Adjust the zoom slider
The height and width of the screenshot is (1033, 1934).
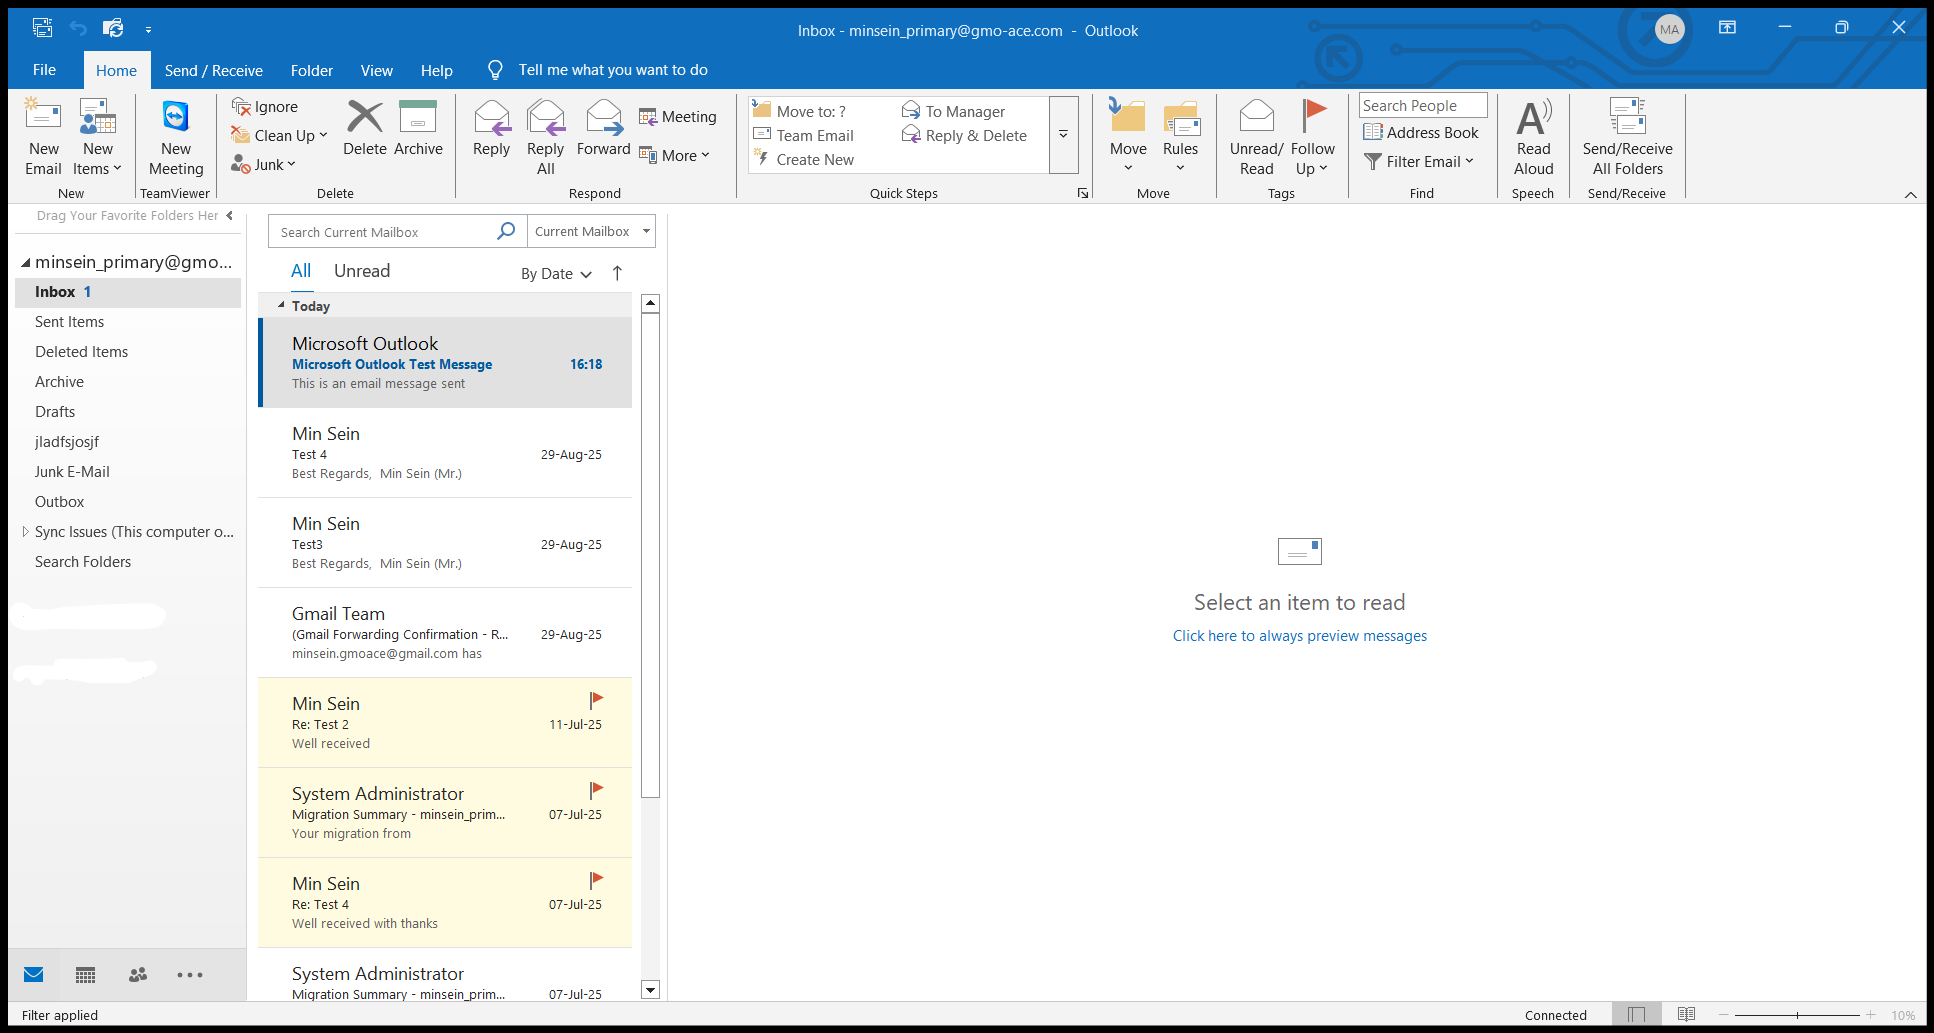point(1797,1015)
